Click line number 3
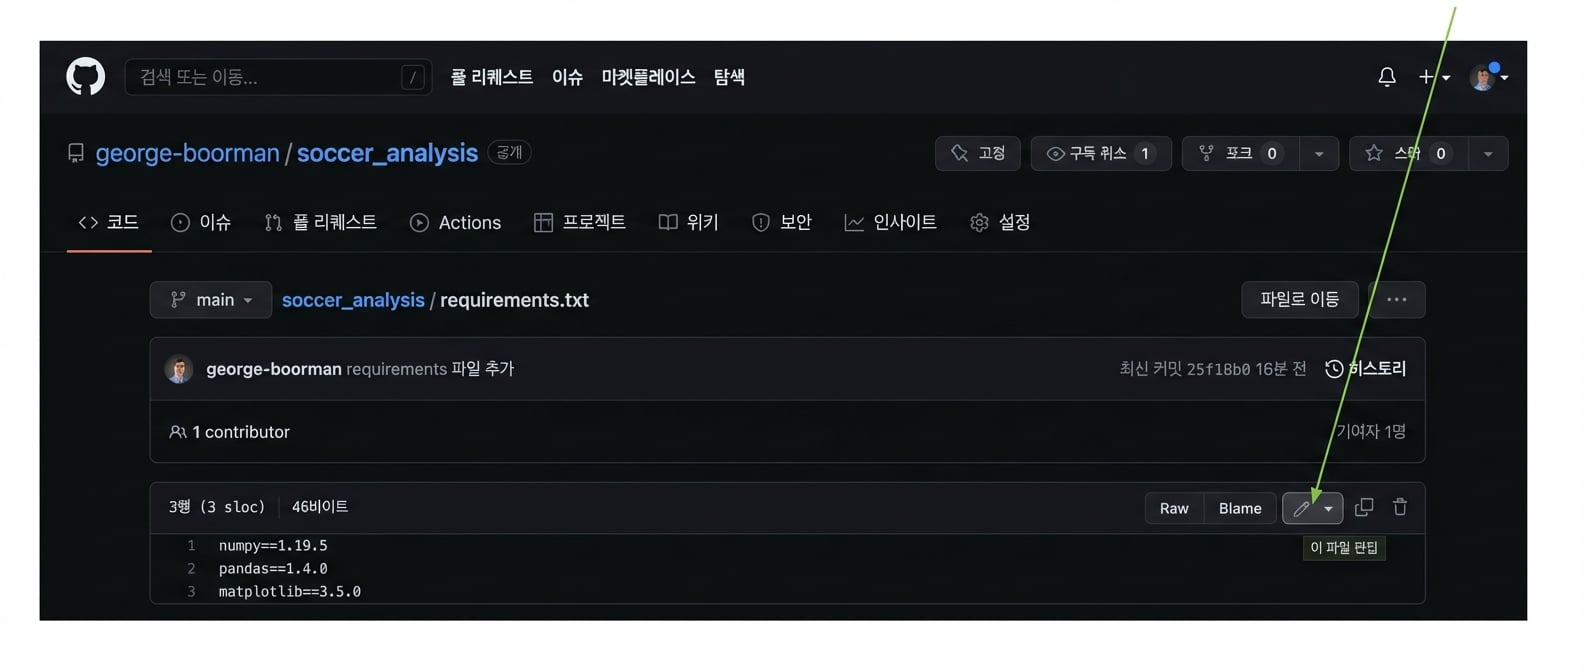Viewport: 1584px width, 672px height. [x=191, y=592]
